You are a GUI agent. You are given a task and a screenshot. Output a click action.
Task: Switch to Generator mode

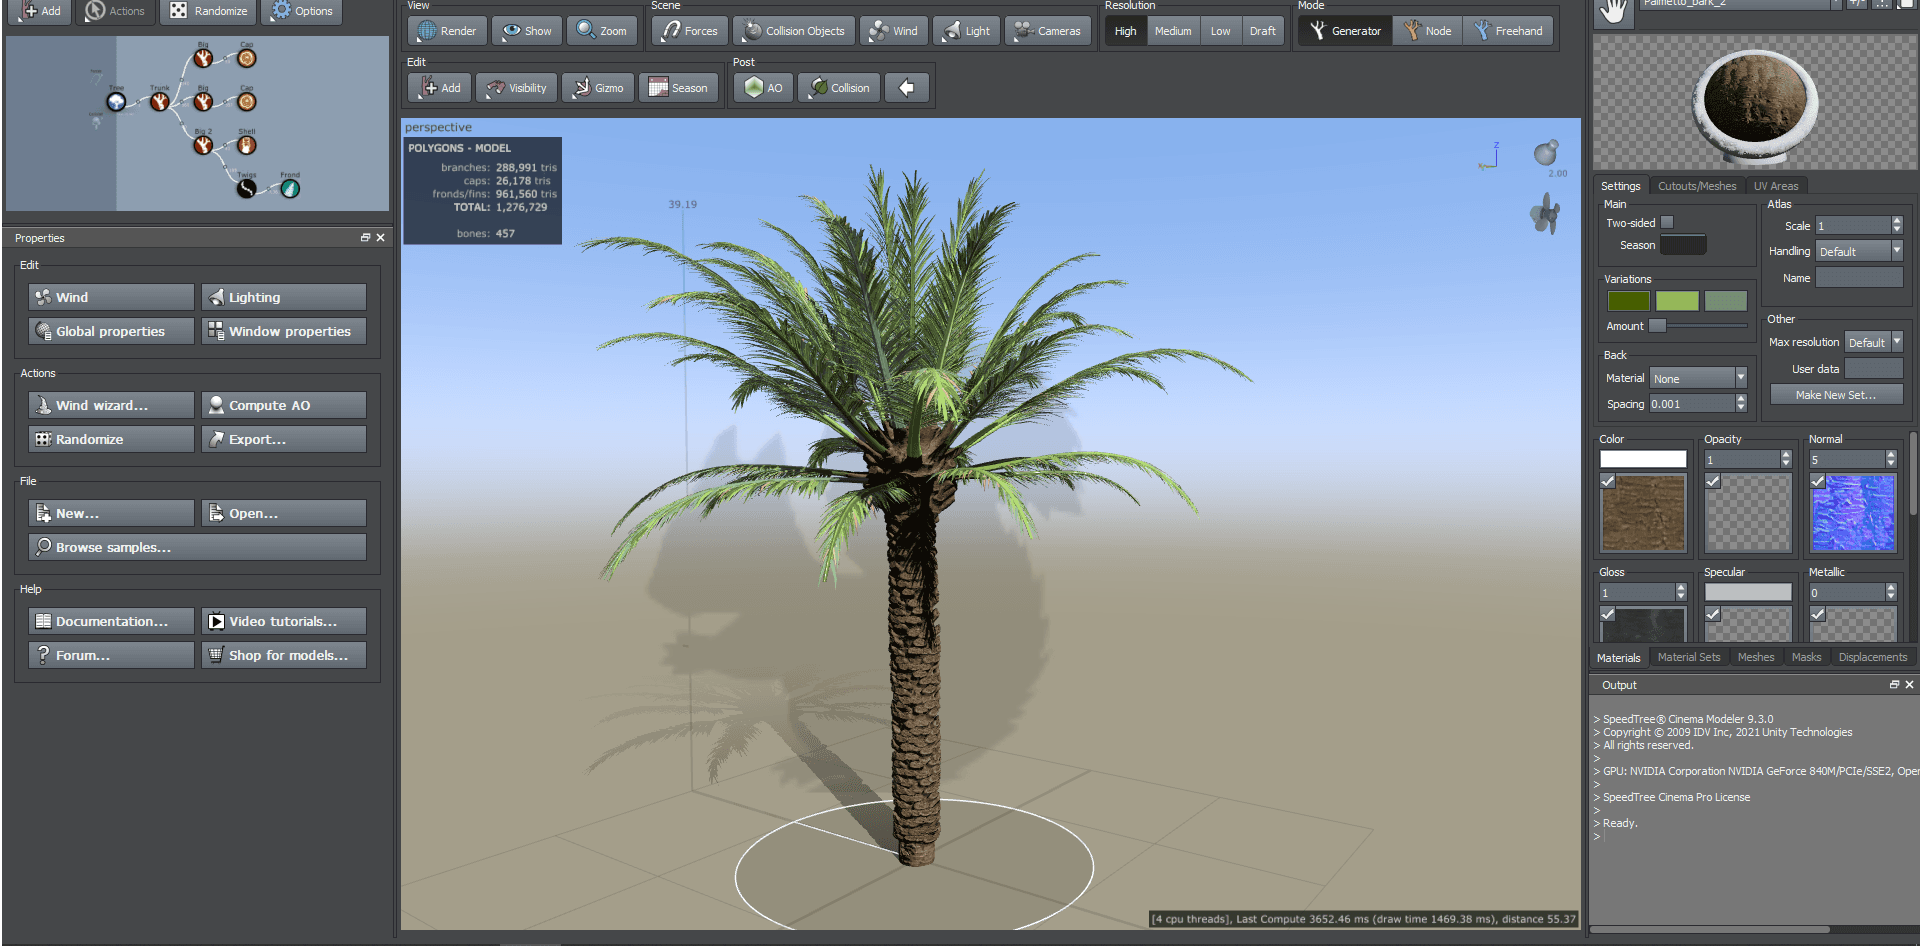pyautogui.click(x=1346, y=31)
